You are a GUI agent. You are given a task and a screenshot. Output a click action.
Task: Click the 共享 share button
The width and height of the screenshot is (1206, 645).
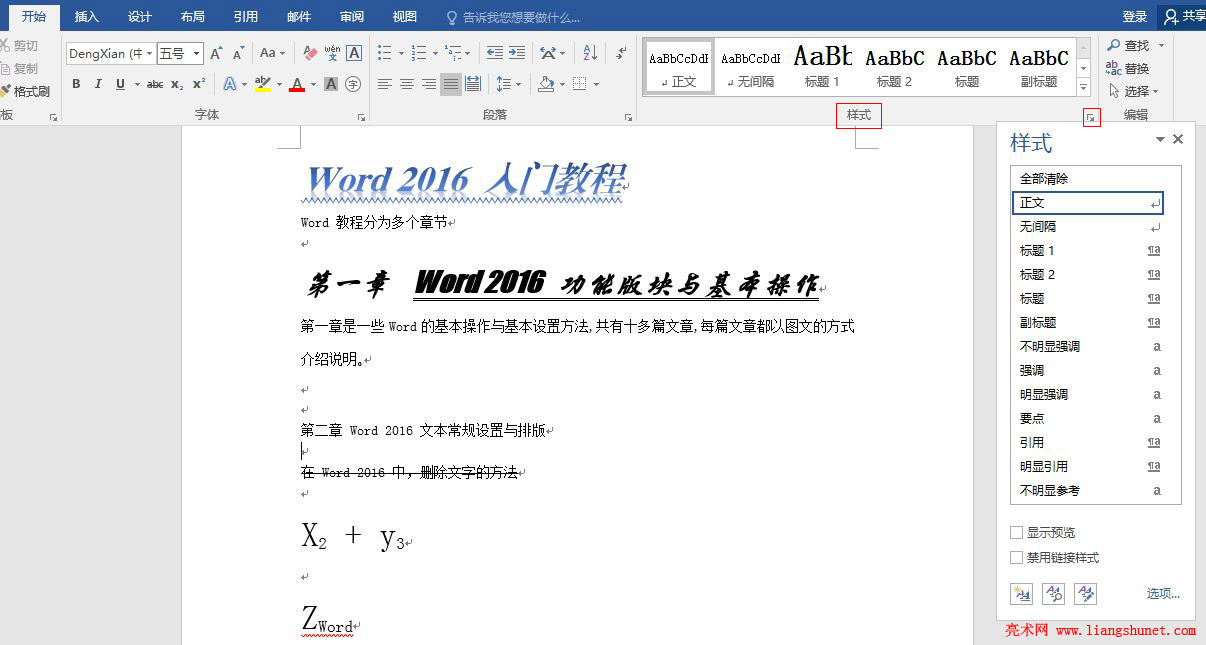1182,17
